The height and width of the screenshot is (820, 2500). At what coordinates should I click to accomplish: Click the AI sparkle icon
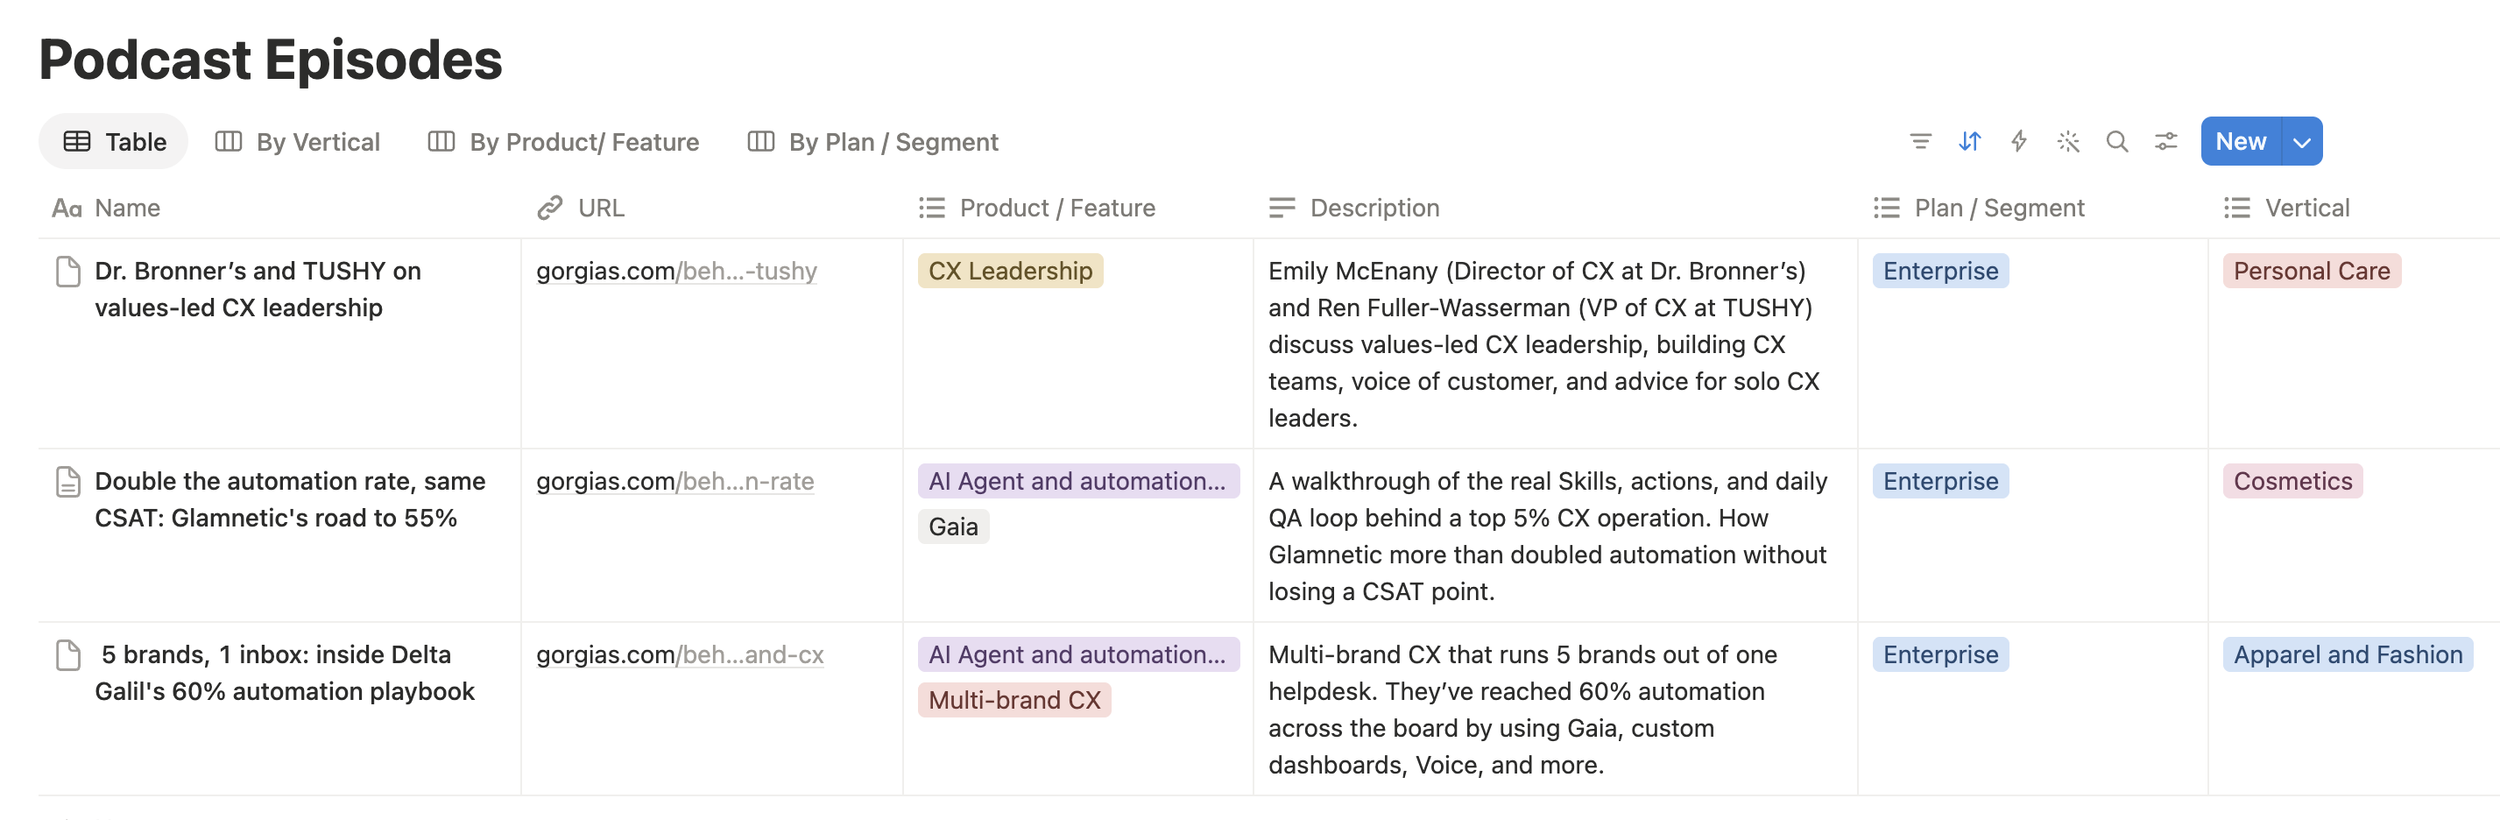(2068, 141)
